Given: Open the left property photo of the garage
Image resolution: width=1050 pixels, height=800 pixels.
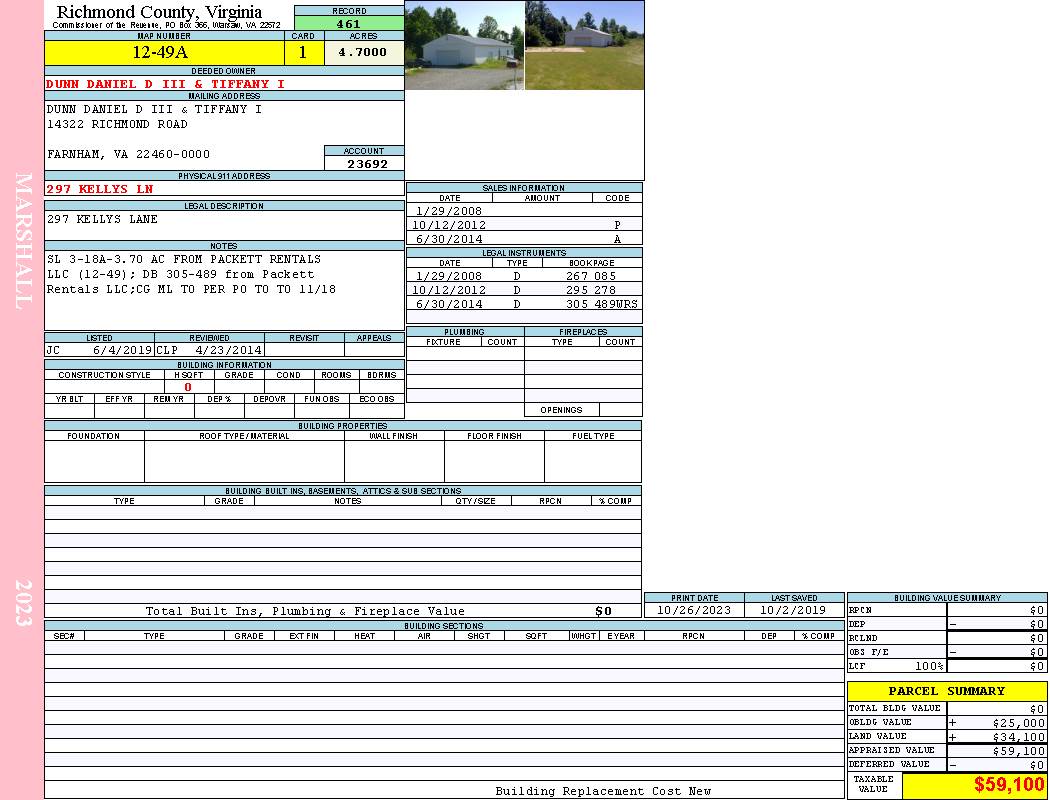Looking at the screenshot, I should click(464, 46).
